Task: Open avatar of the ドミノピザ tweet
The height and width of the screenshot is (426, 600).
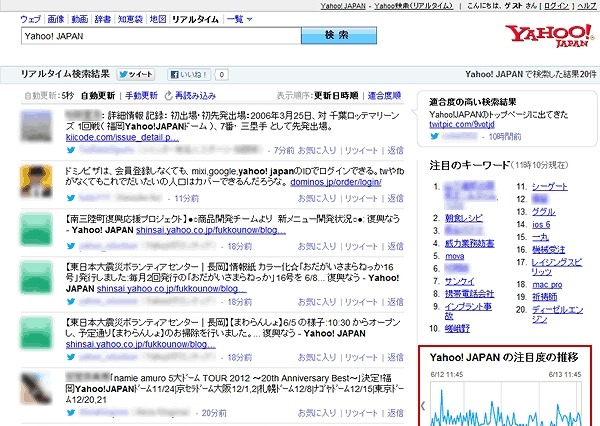Action: coord(36,181)
